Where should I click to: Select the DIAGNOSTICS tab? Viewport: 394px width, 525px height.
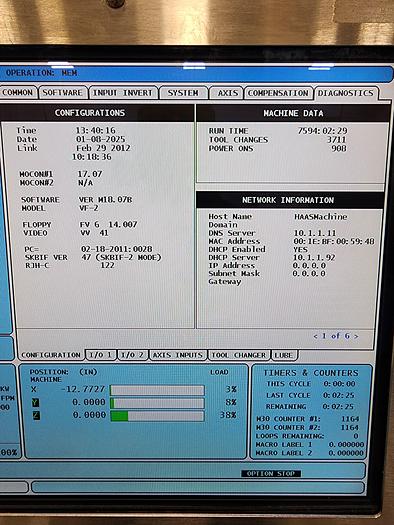(346, 93)
